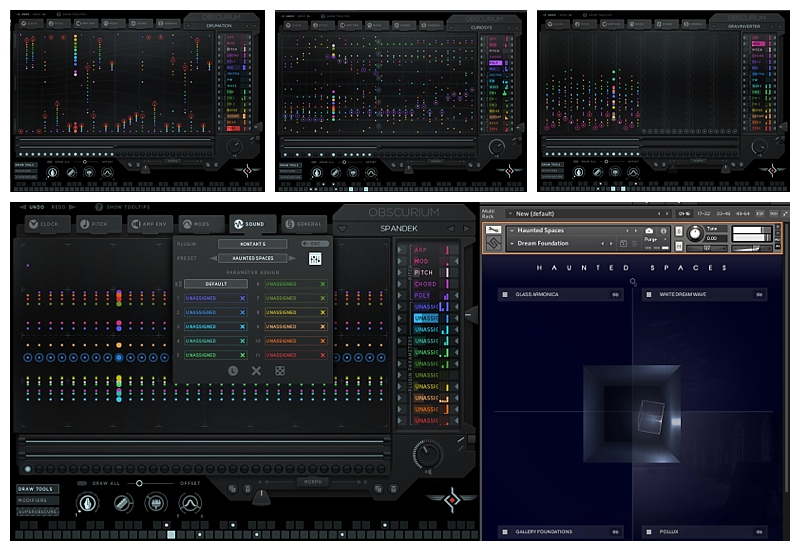Click the OSC toggle in Sound panel
The image size is (800, 551).
tap(314, 244)
